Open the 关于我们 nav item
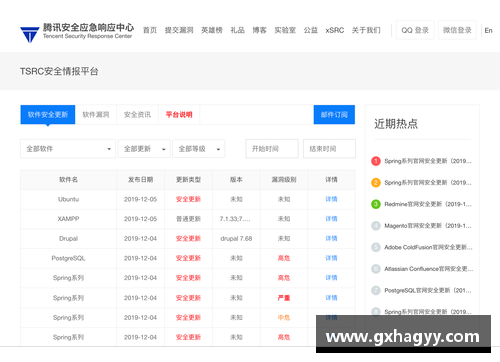This screenshot has width=500, height=362. tap(366, 30)
